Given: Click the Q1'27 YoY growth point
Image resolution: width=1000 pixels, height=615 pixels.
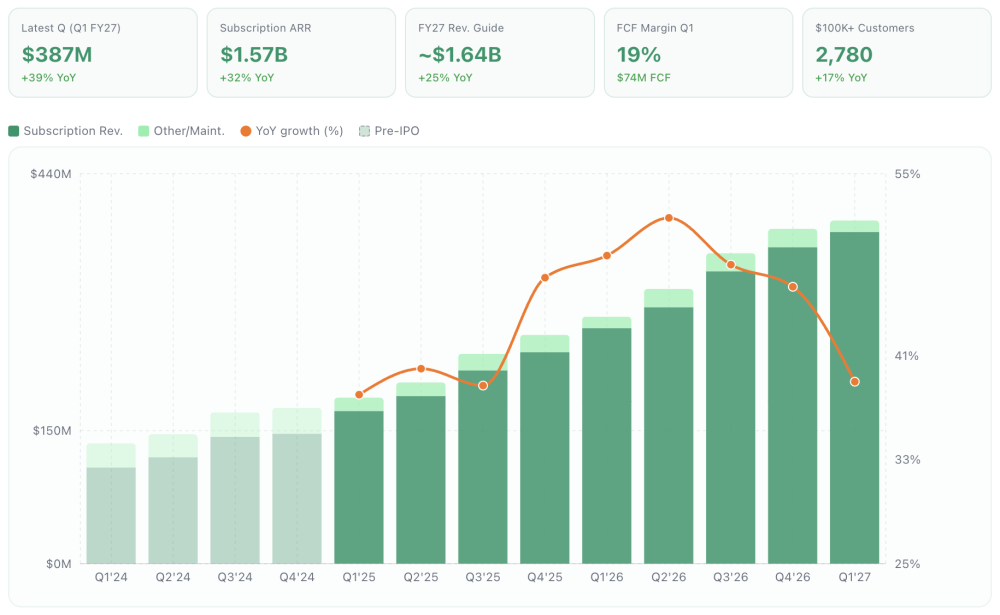Looking at the screenshot, I should tap(855, 382).
